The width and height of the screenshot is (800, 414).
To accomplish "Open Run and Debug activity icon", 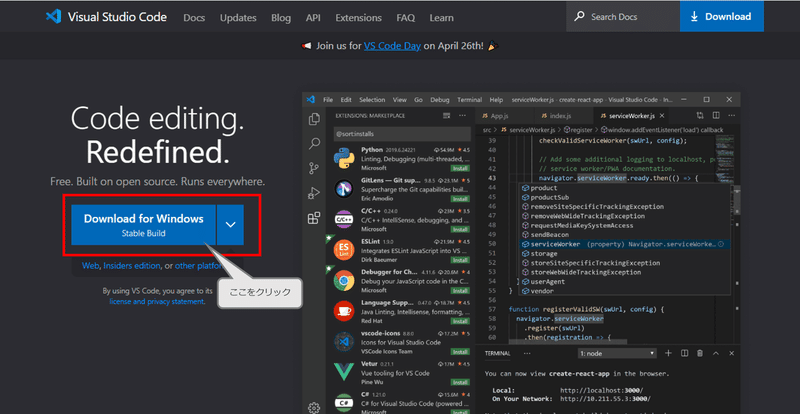I will click(314, 193).
